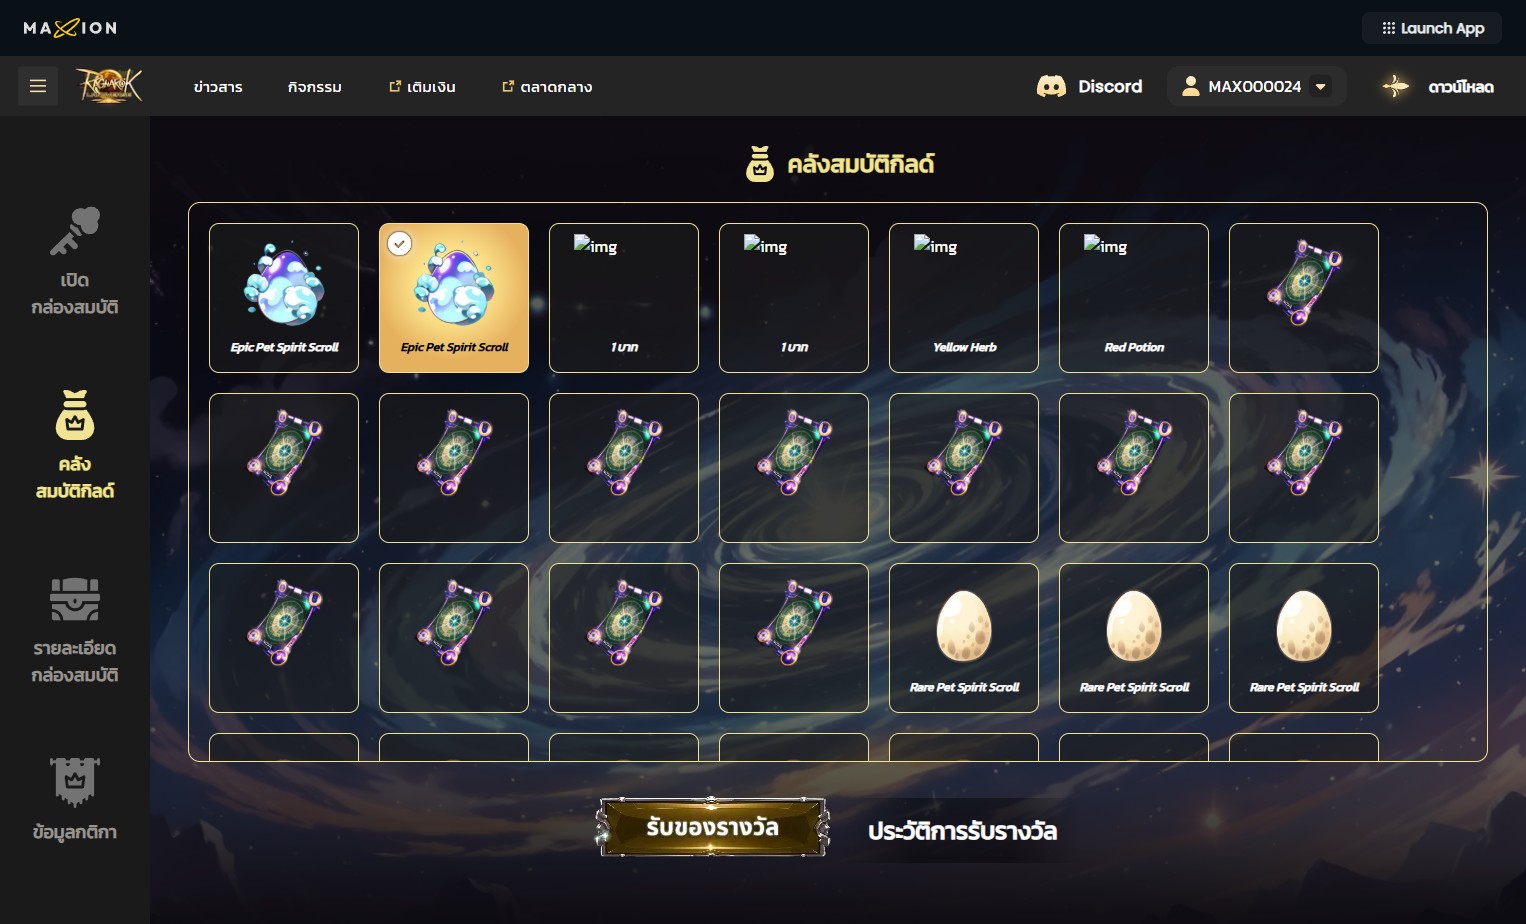Select the Red Potion item tile
Image resolution: width=1526 pixels, height=924 pixels.
[x=1134, y=298]
